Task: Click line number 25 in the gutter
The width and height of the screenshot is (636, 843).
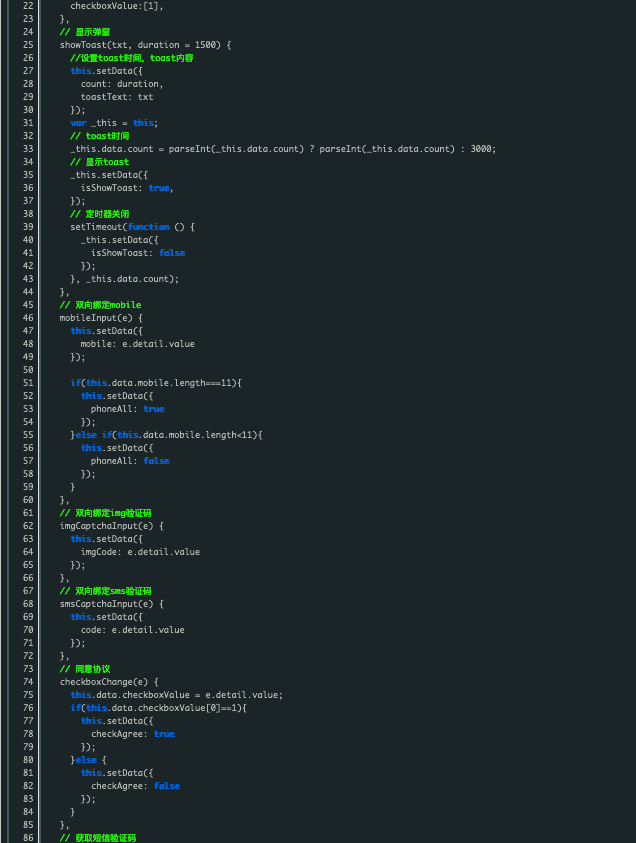Action: tap(27, 45)
